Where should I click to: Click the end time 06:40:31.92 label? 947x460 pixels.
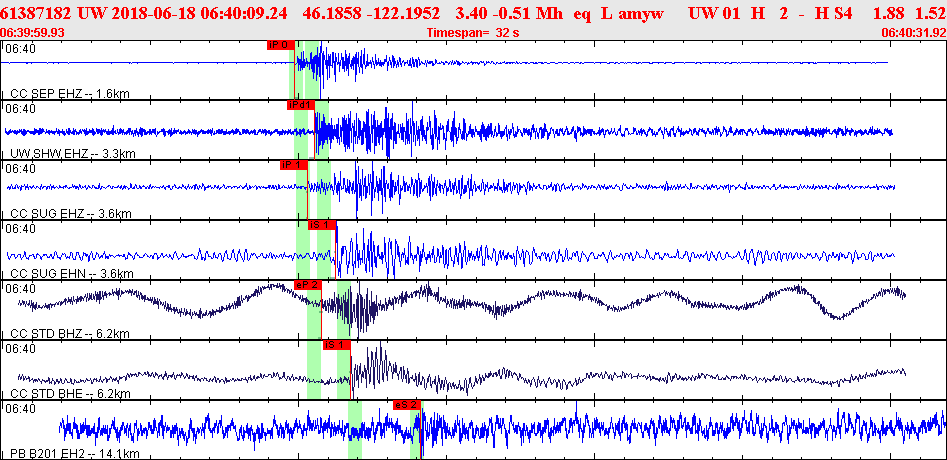click(x=913, y=33)
